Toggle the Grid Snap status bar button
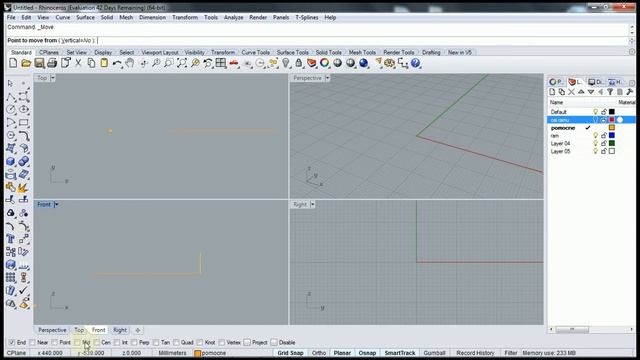 click(291, 353)
